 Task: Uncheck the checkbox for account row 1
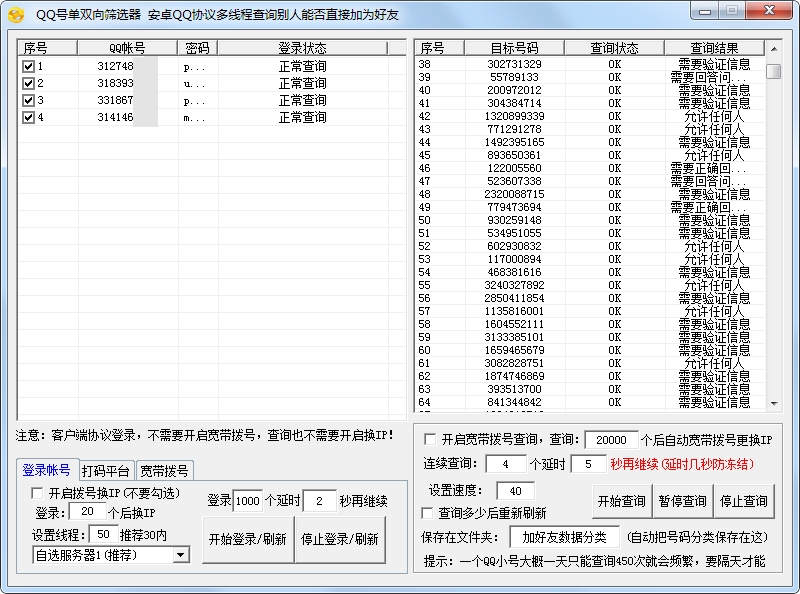28,67
